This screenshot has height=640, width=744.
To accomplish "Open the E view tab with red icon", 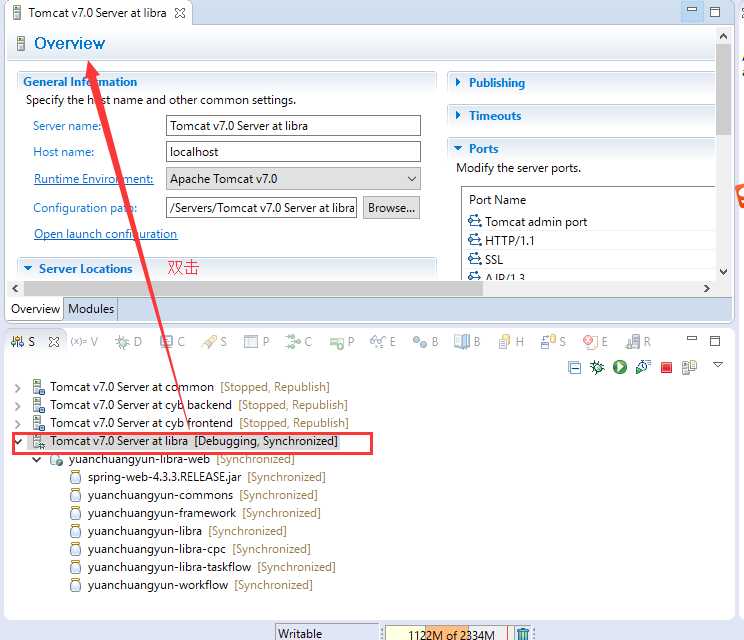I will pyautogui.click(x=595, y=342).
